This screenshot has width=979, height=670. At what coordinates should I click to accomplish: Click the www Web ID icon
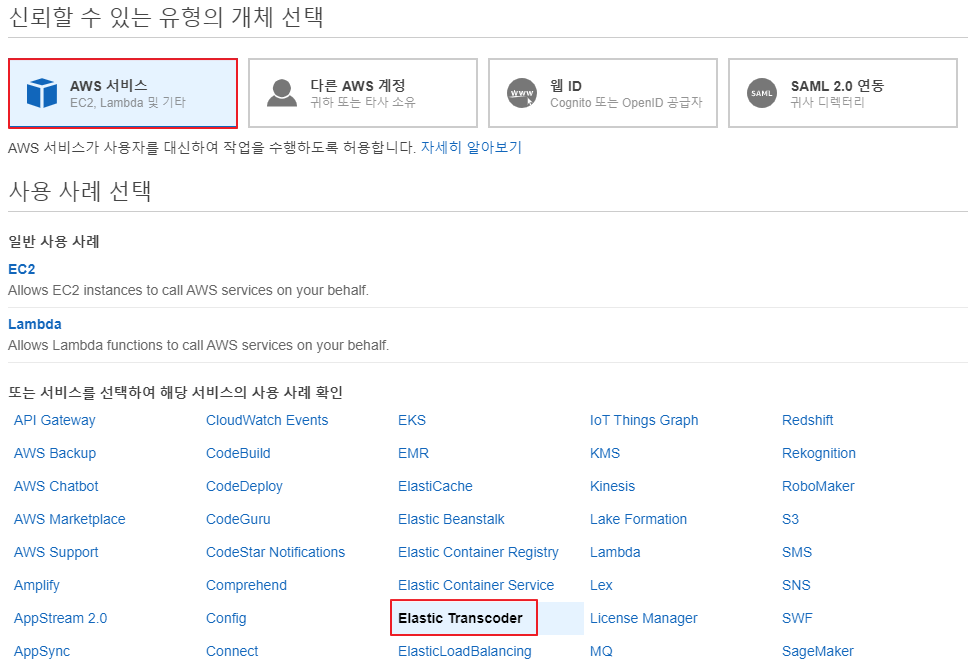[522, 93]
